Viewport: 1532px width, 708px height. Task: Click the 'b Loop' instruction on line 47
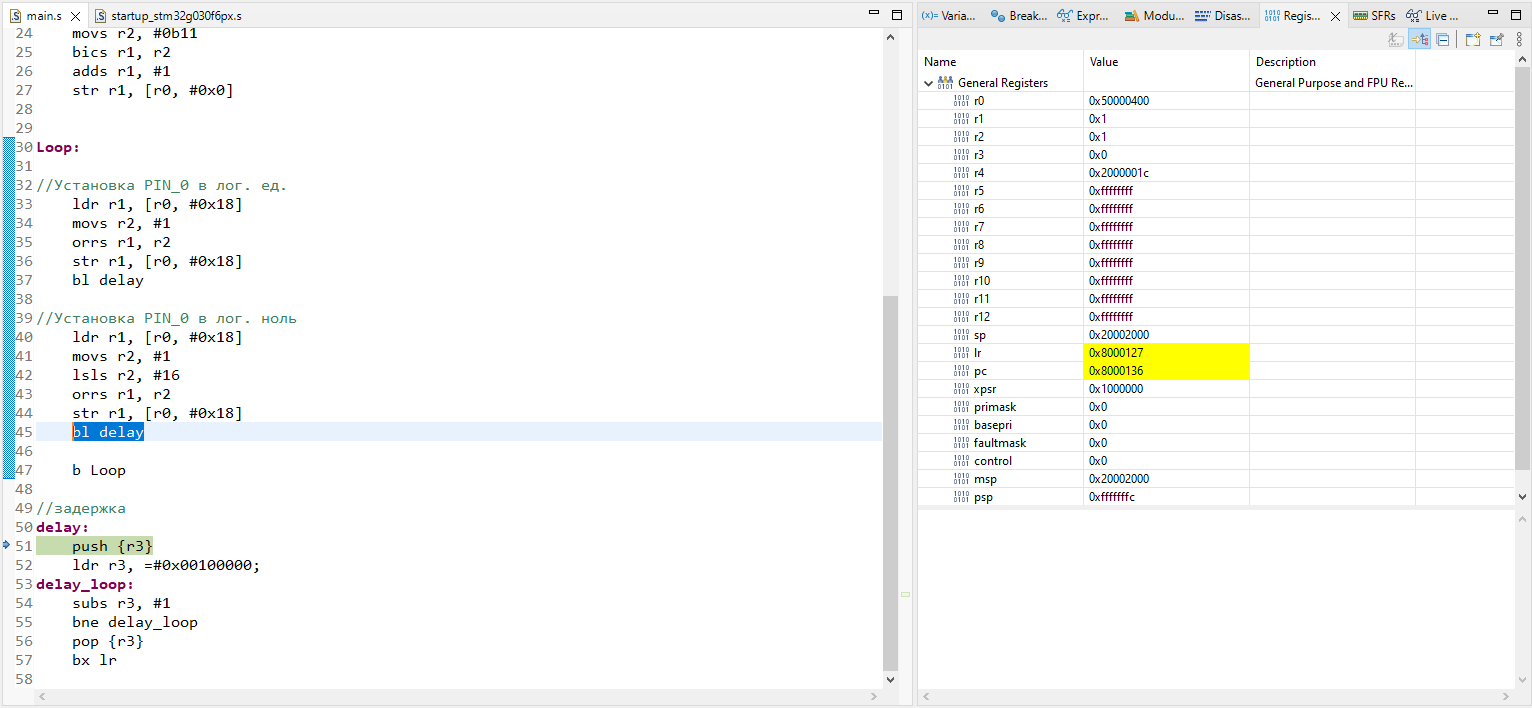(x=99, y=470)
